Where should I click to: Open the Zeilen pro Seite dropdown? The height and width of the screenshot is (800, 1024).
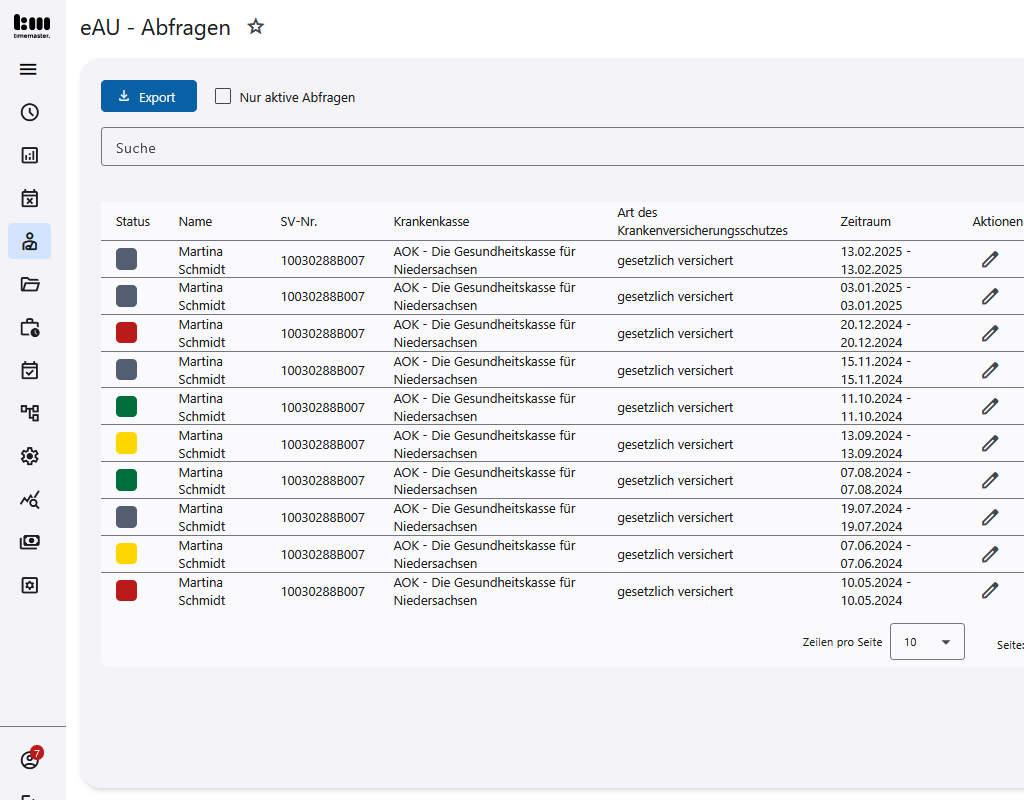click(x=927, y=642)
